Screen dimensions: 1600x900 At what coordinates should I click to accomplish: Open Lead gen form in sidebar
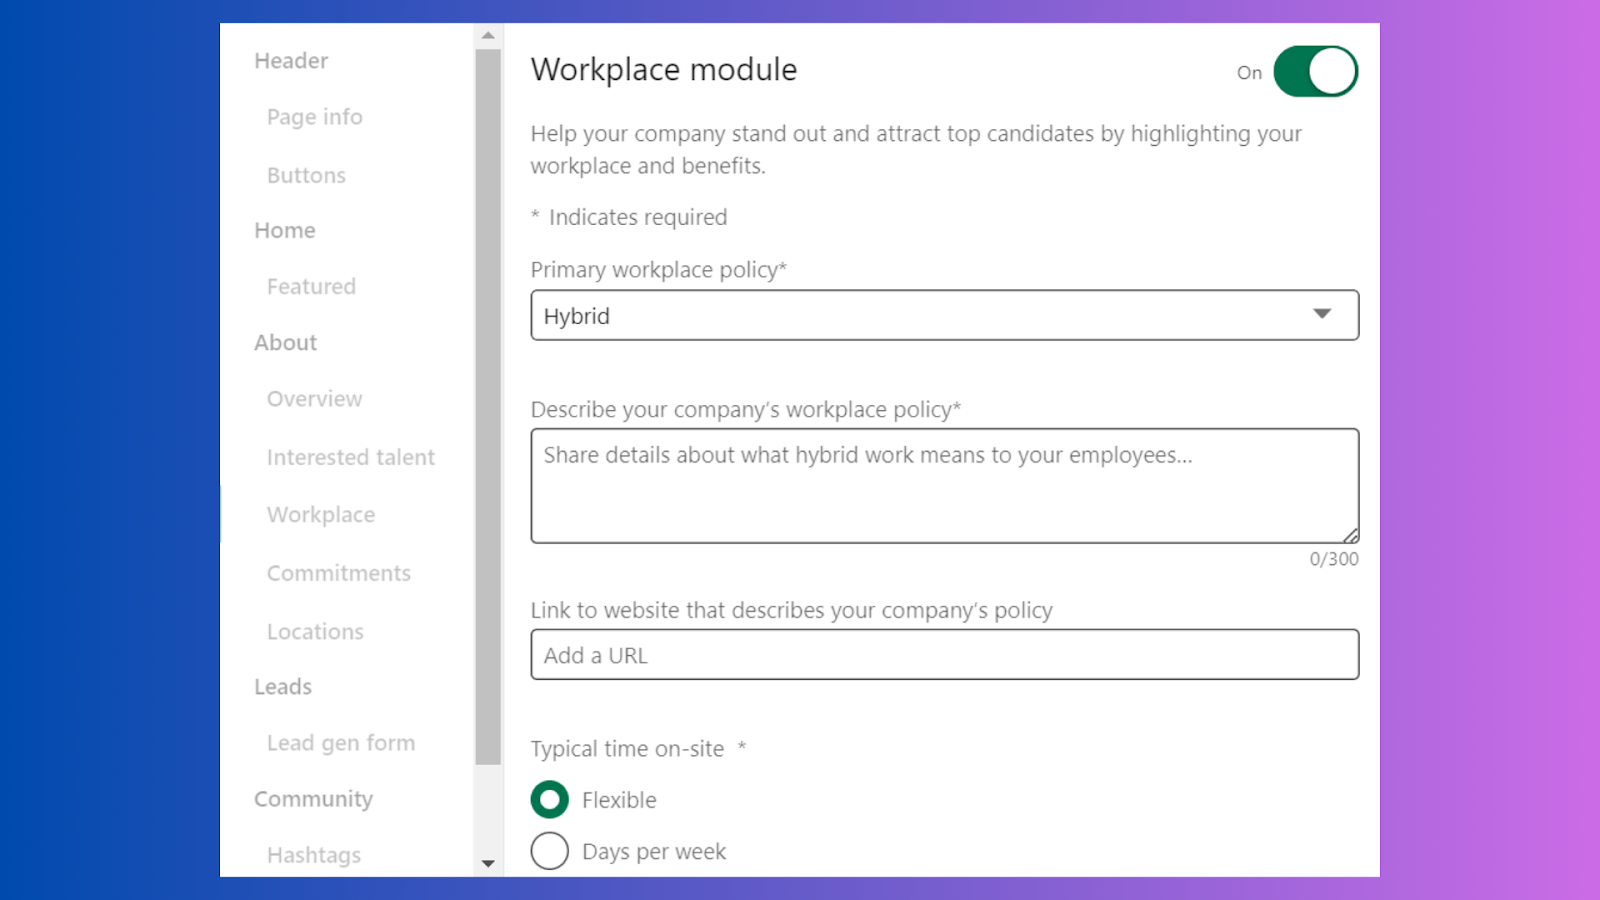coord(341,743)
